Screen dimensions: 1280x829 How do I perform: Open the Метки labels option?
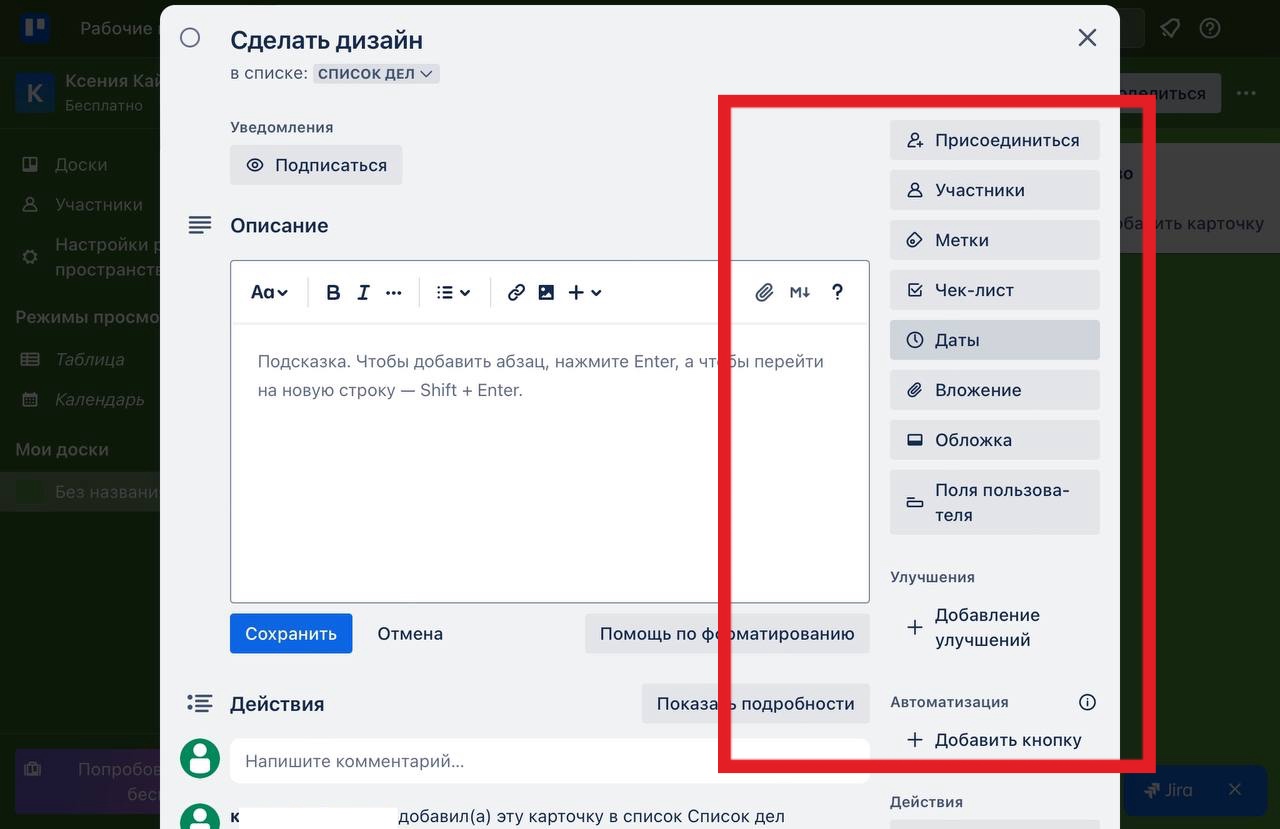point(995,240)
